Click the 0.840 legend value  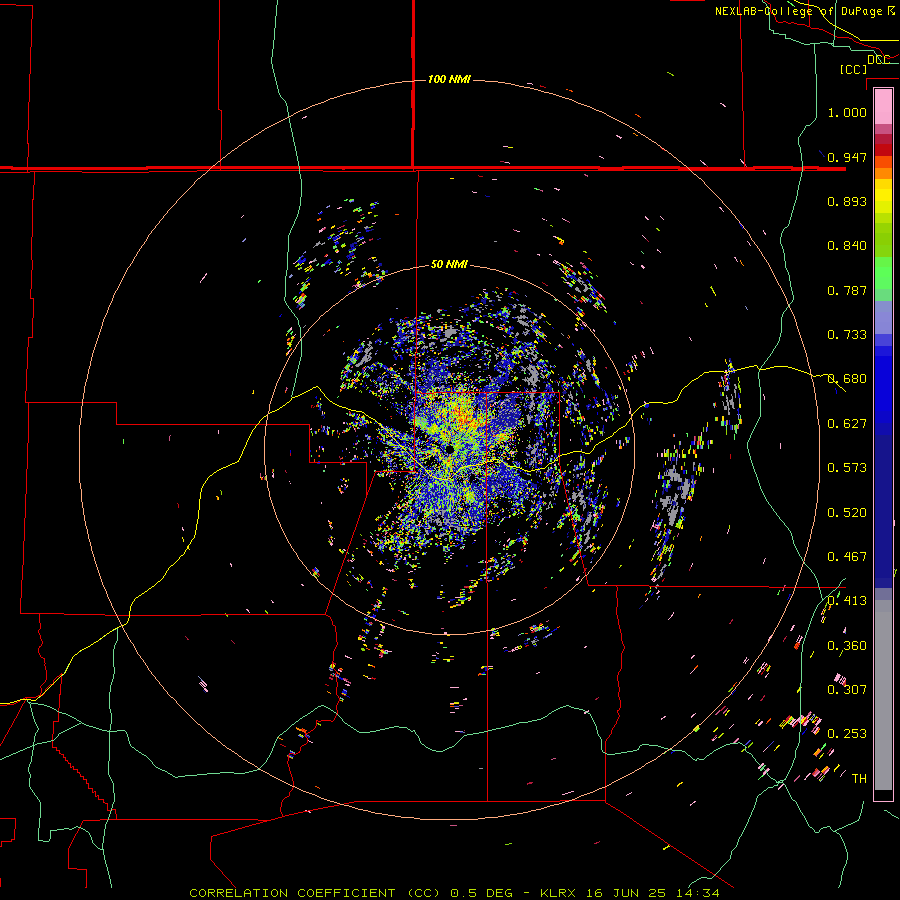click(x=847, y=246)
